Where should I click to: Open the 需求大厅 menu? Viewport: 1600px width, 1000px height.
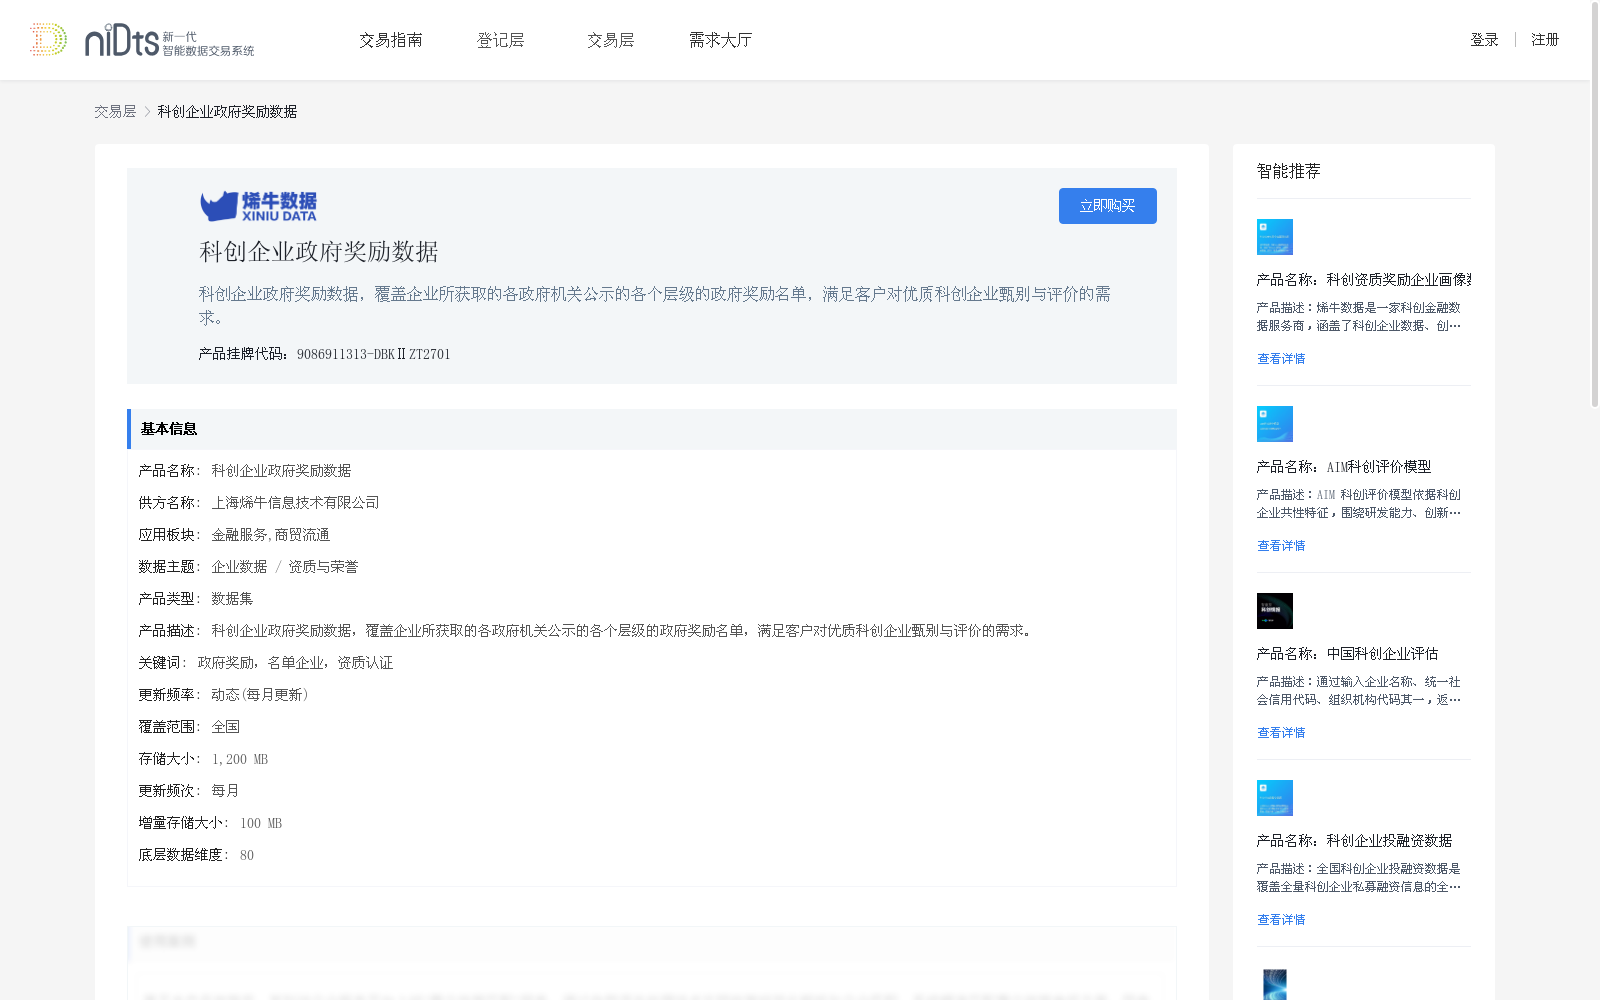720,40
